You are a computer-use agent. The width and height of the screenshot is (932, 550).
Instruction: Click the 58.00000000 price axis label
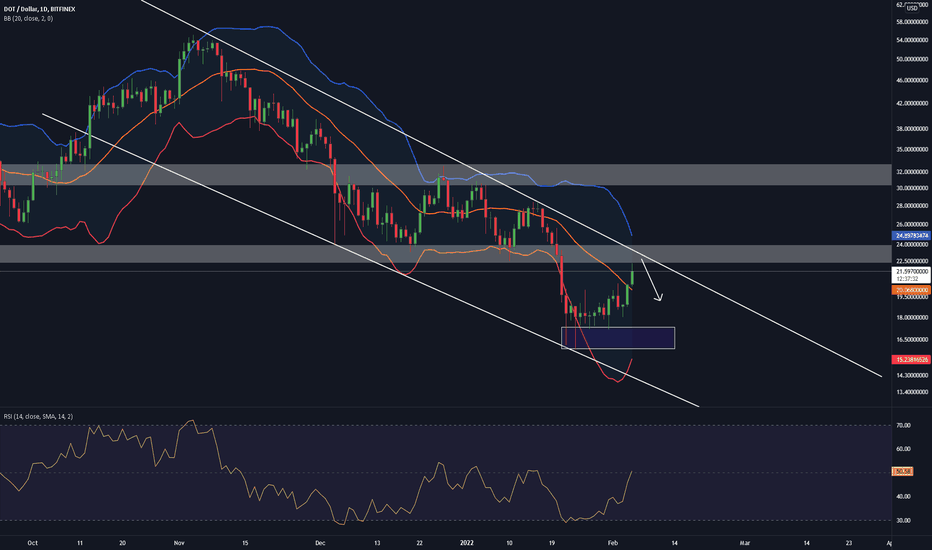point(912,22)
